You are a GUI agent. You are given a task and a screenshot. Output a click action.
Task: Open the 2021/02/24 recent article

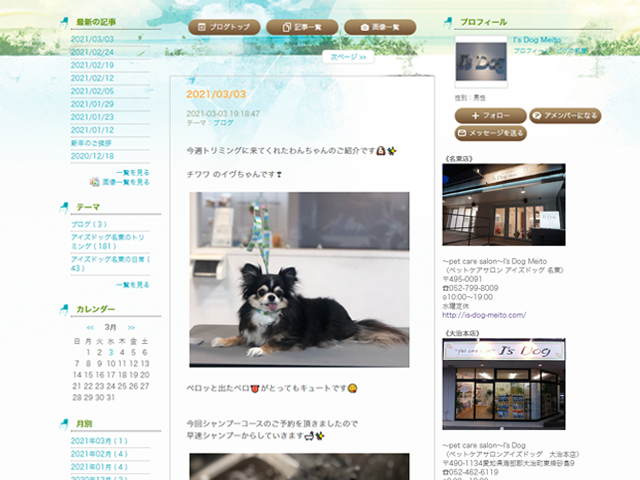click(92, 52)
